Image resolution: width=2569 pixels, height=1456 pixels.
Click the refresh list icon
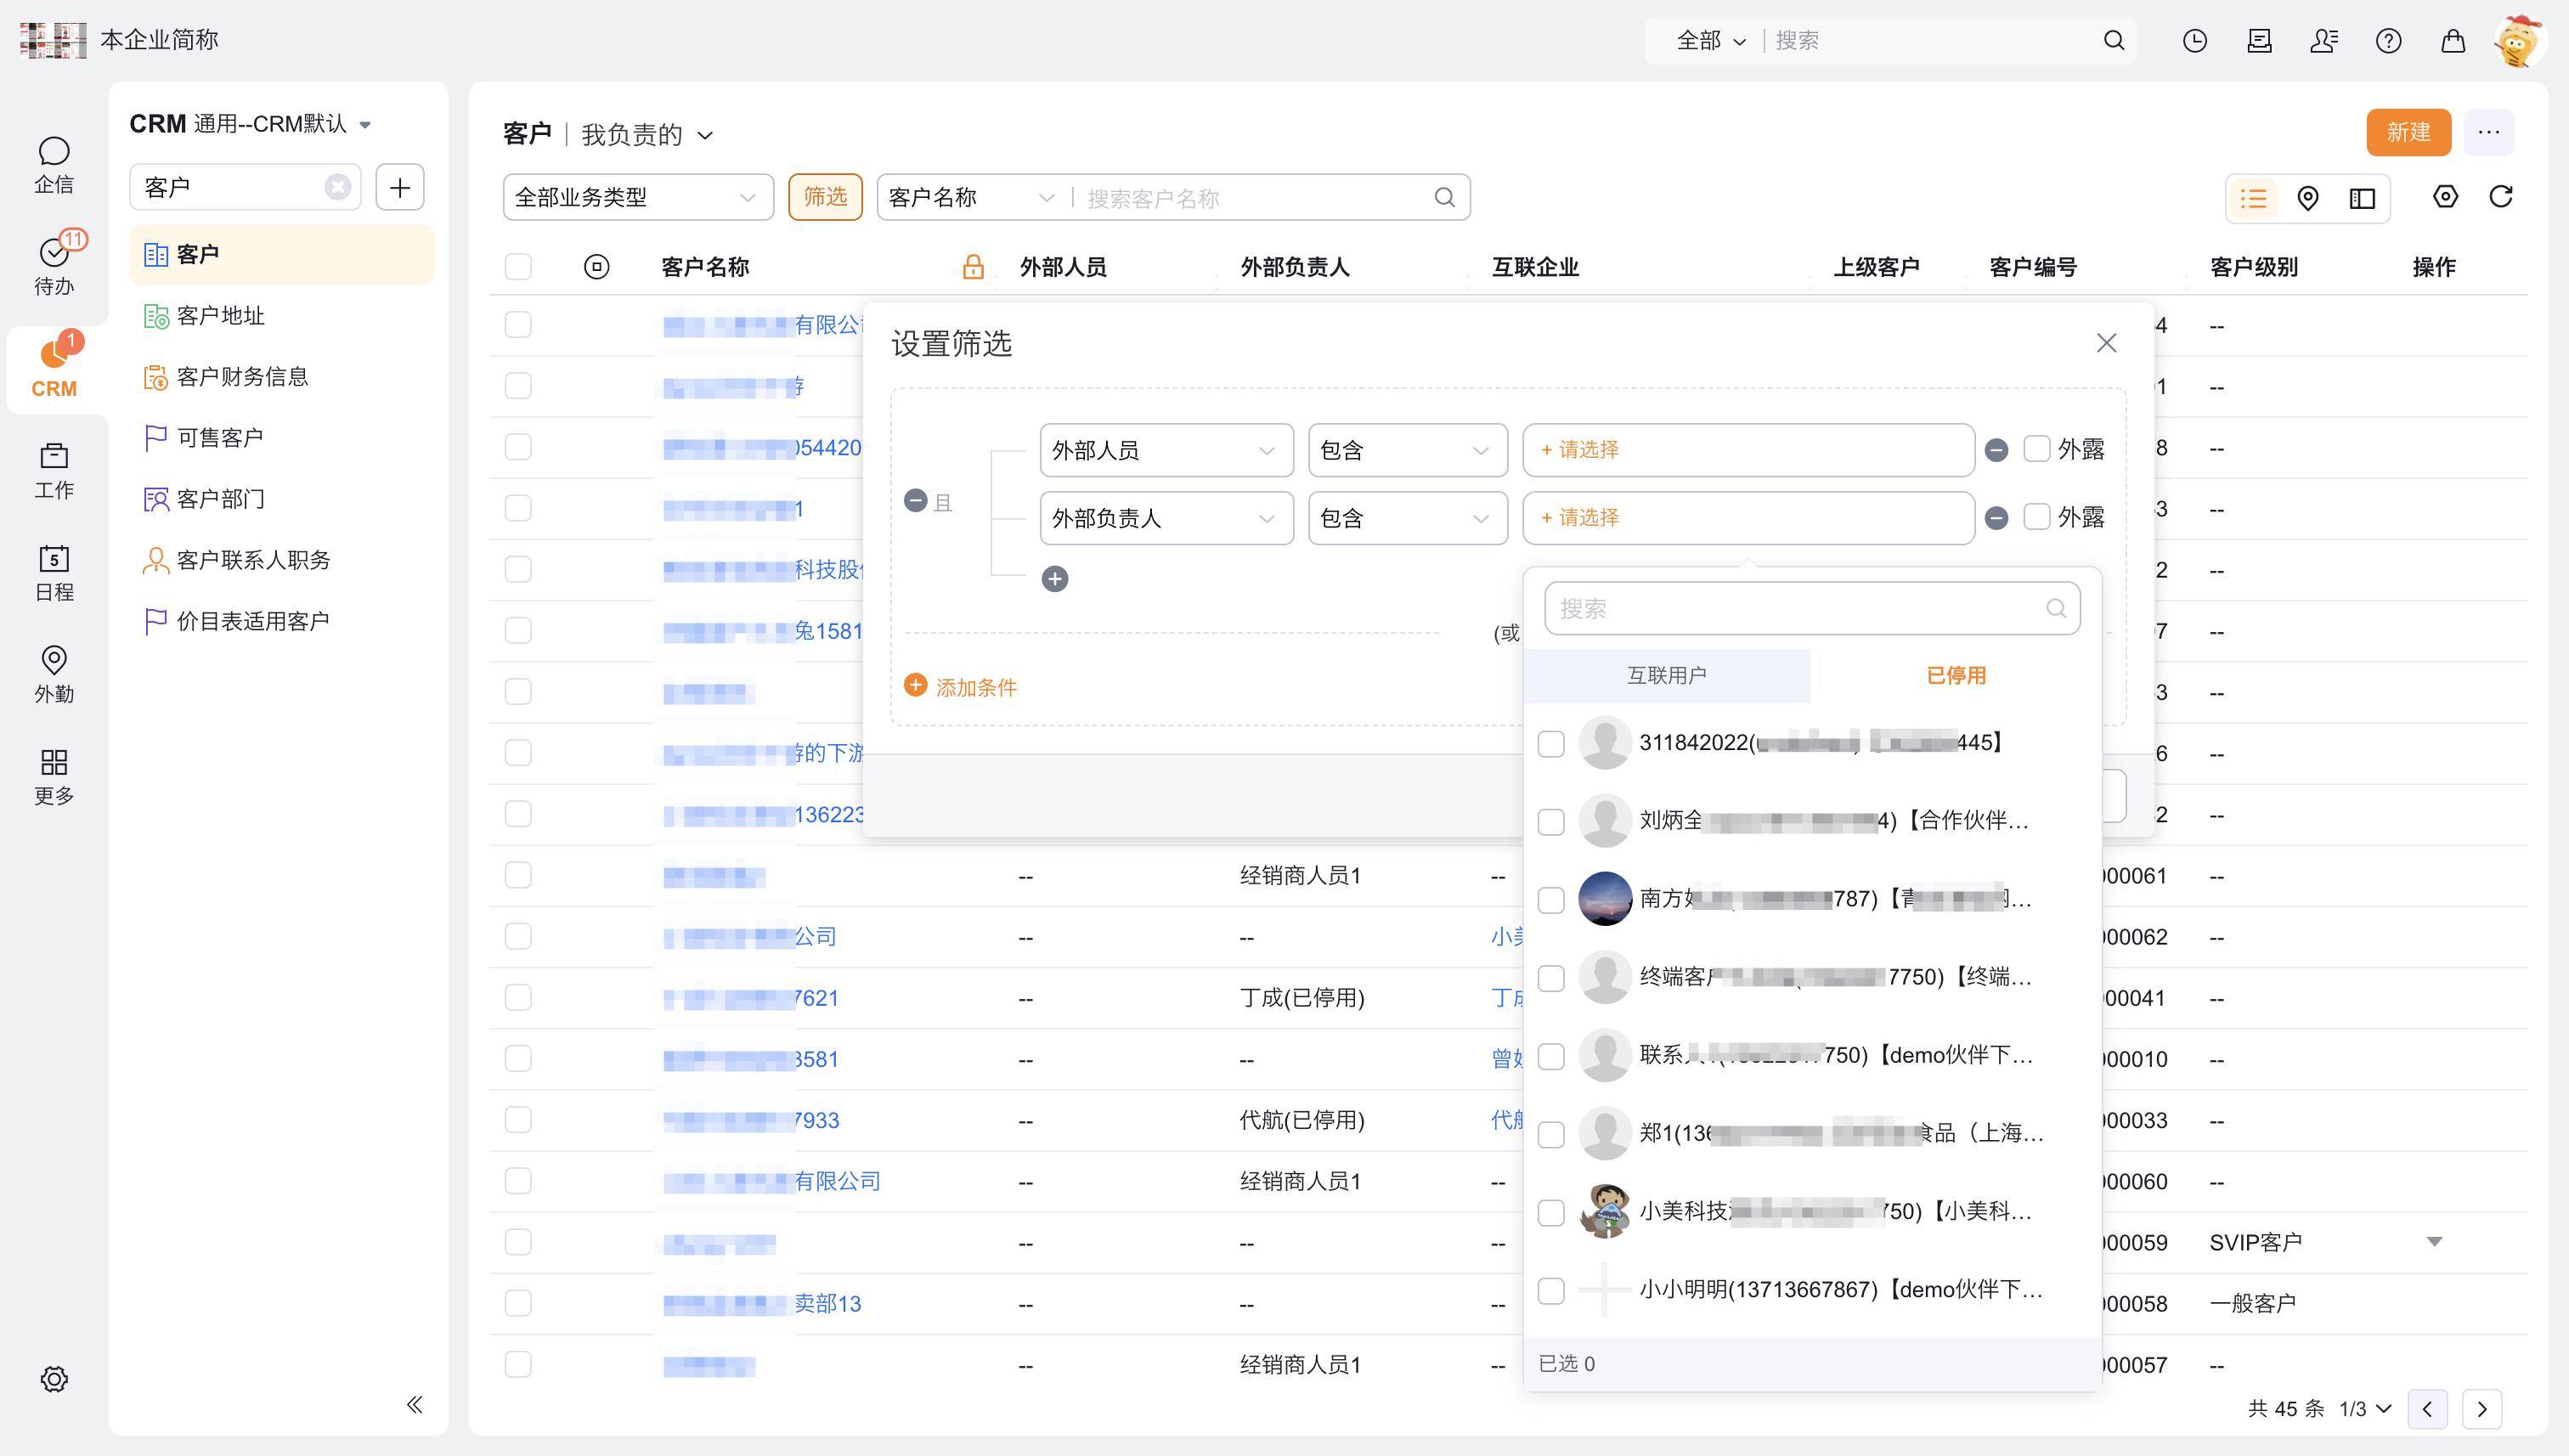2500,197
